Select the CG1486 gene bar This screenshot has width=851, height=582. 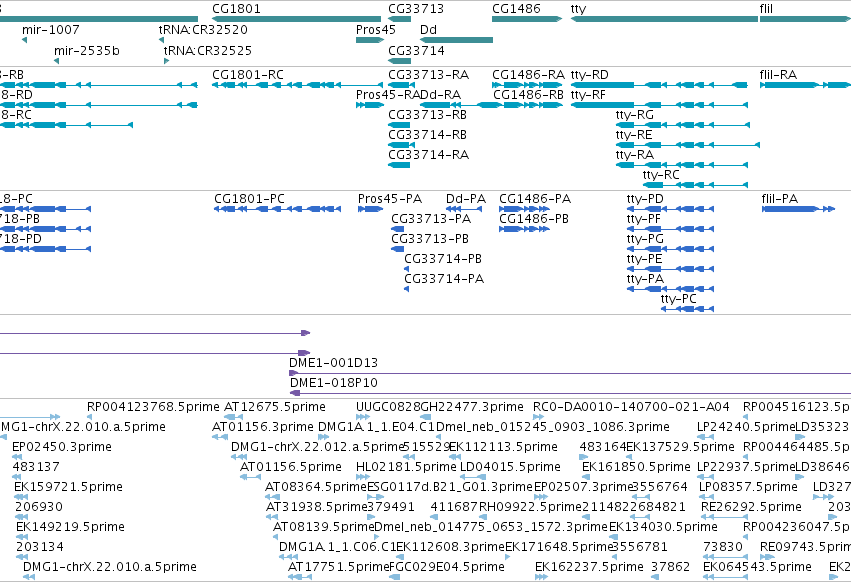tap(527, 19)
